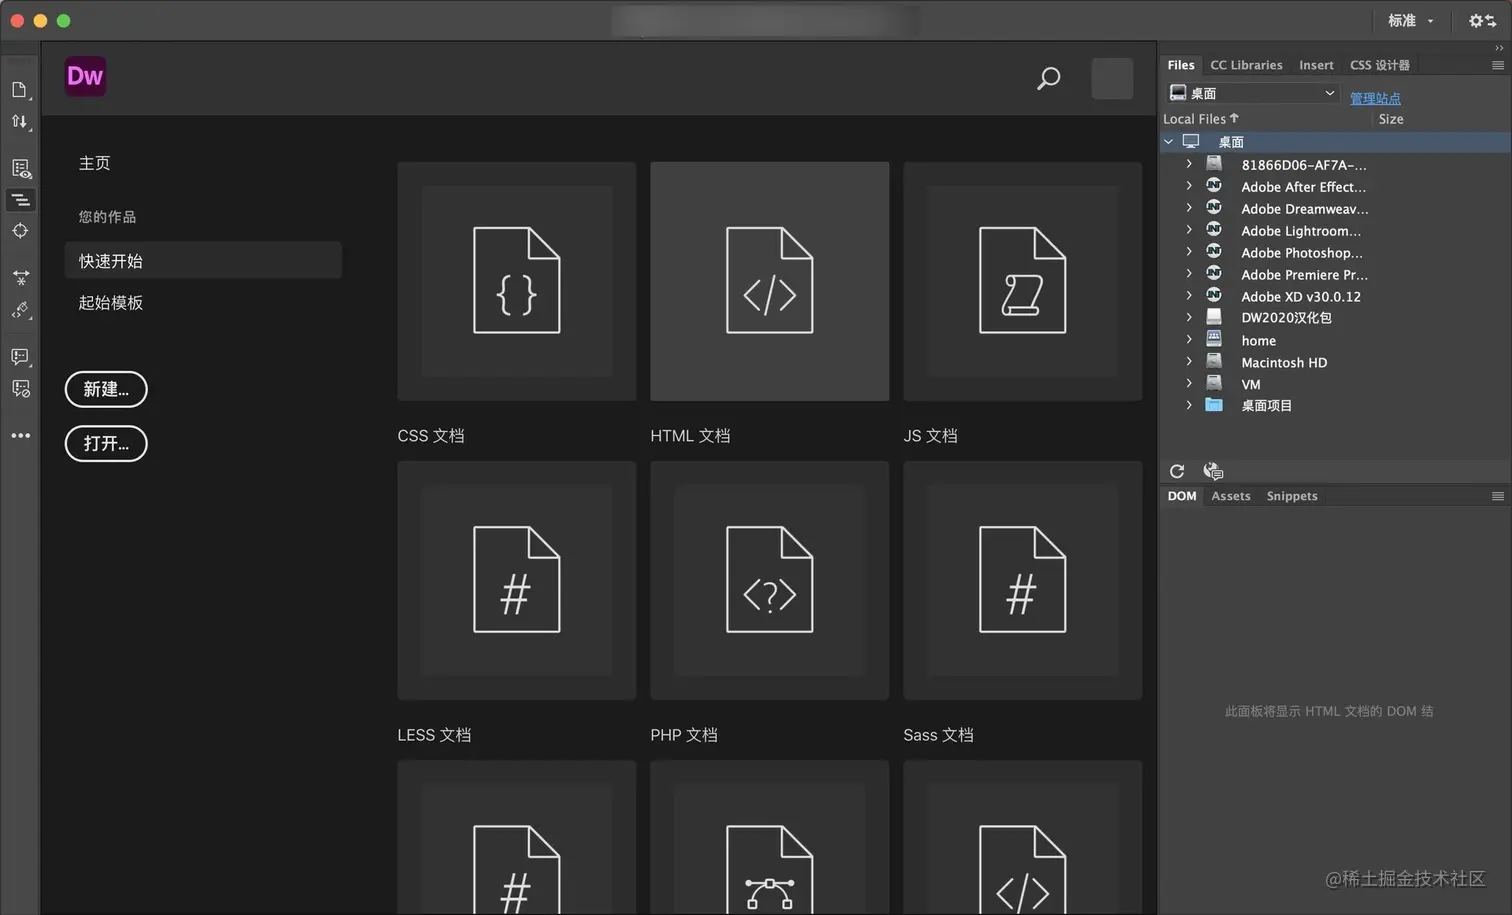Open Live View options with the eye icon
The image size is (1512, 915).
[x=20, y=168]
